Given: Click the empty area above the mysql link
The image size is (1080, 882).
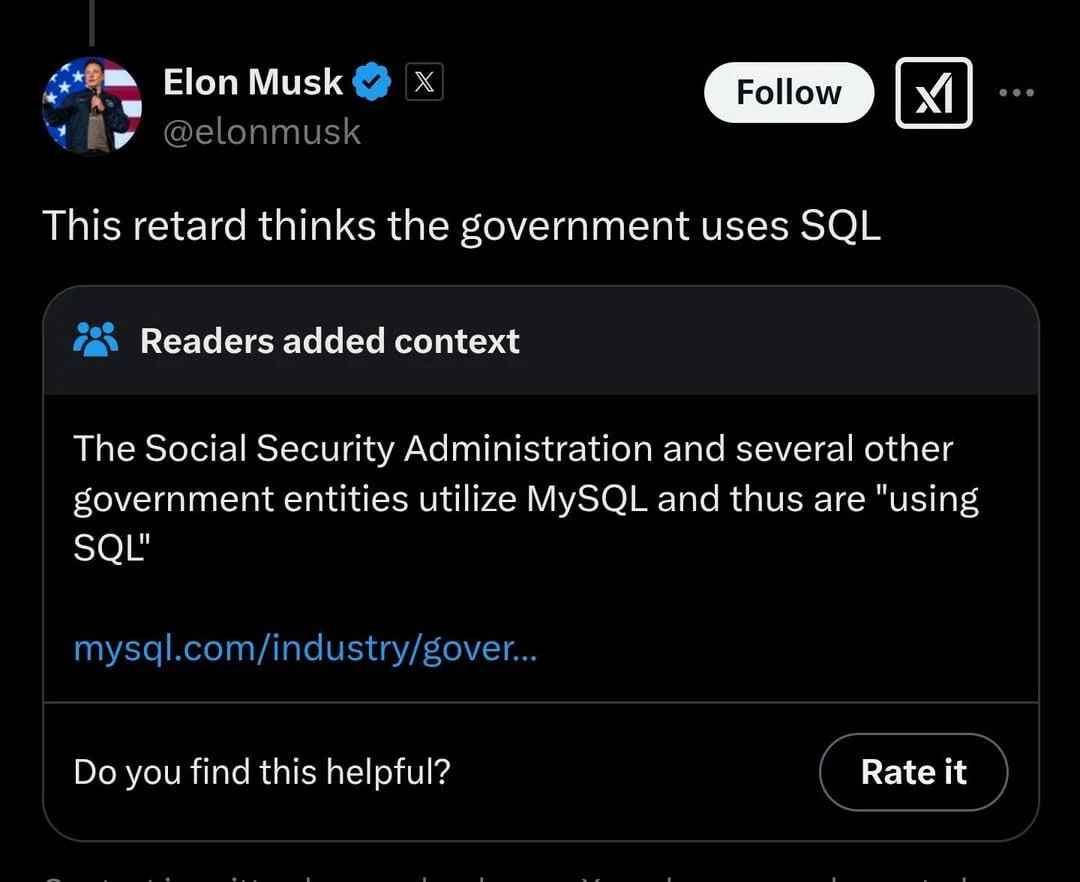Looking at the screenshot, I should pos(540,598).
